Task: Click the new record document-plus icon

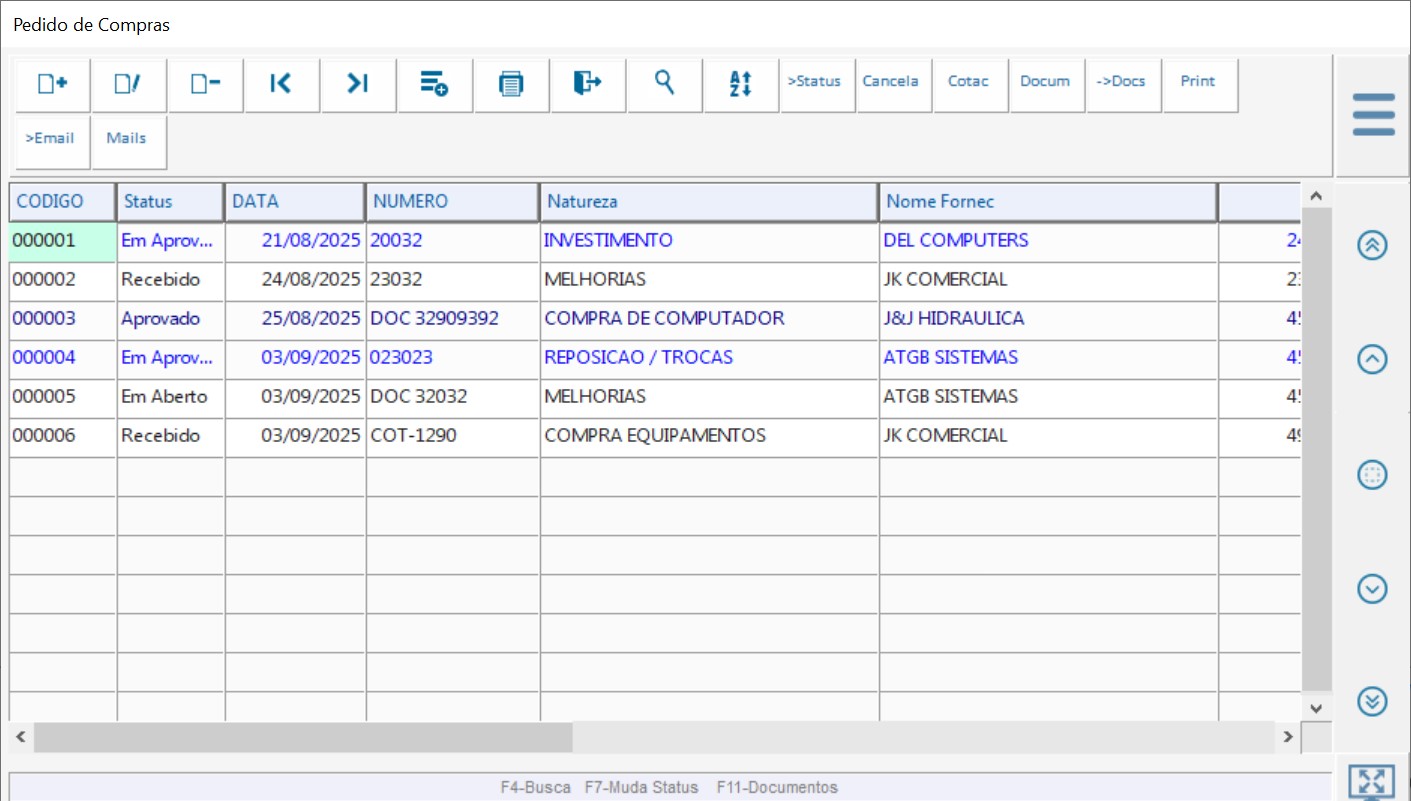Action: (52, 84)
